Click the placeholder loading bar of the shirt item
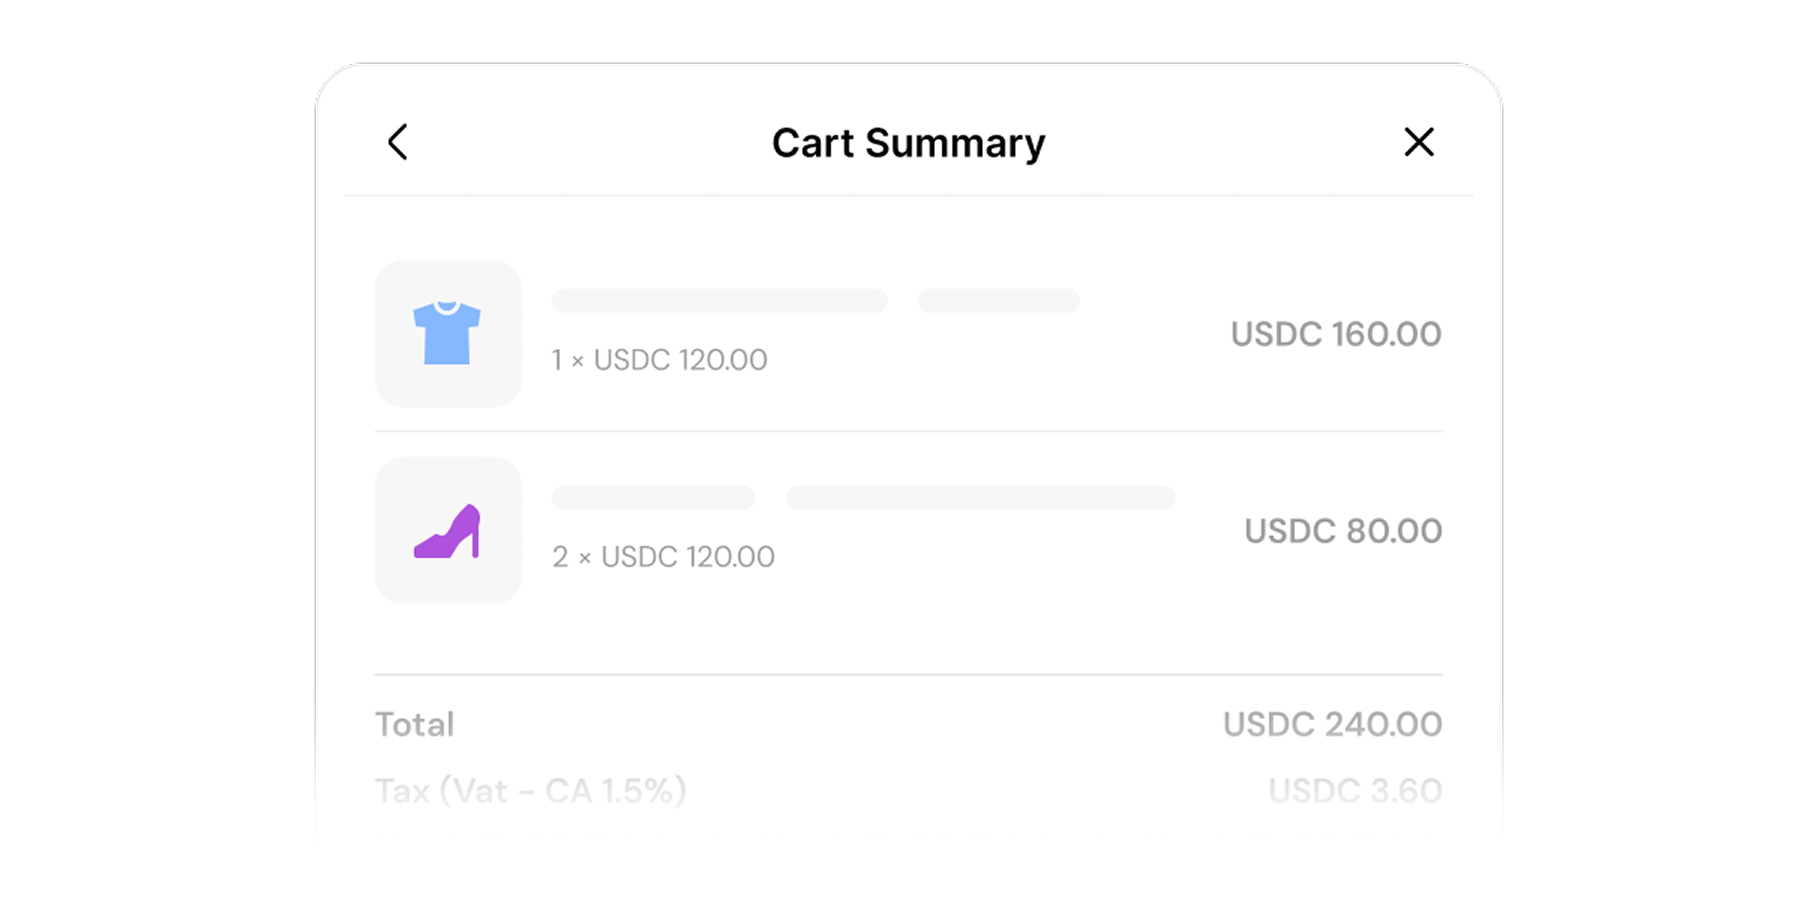Screen dimensions: 1818x906 click(x=718, y=300)
